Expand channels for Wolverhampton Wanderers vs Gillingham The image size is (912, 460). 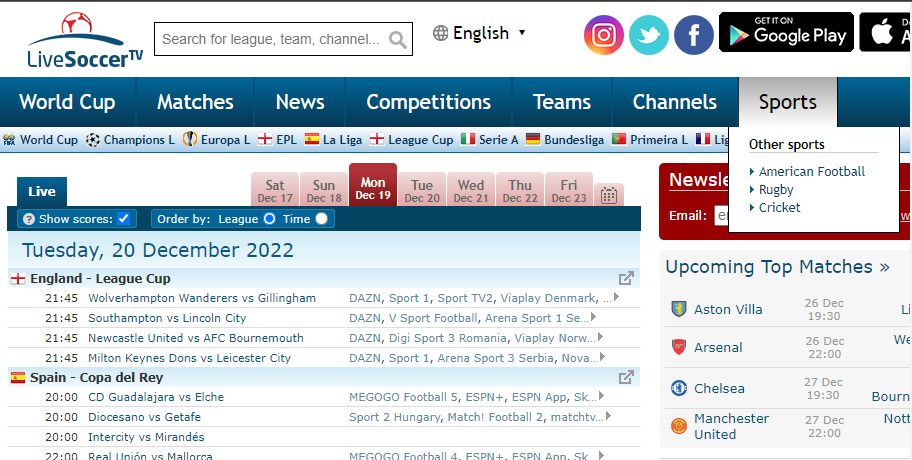[617, 297]
